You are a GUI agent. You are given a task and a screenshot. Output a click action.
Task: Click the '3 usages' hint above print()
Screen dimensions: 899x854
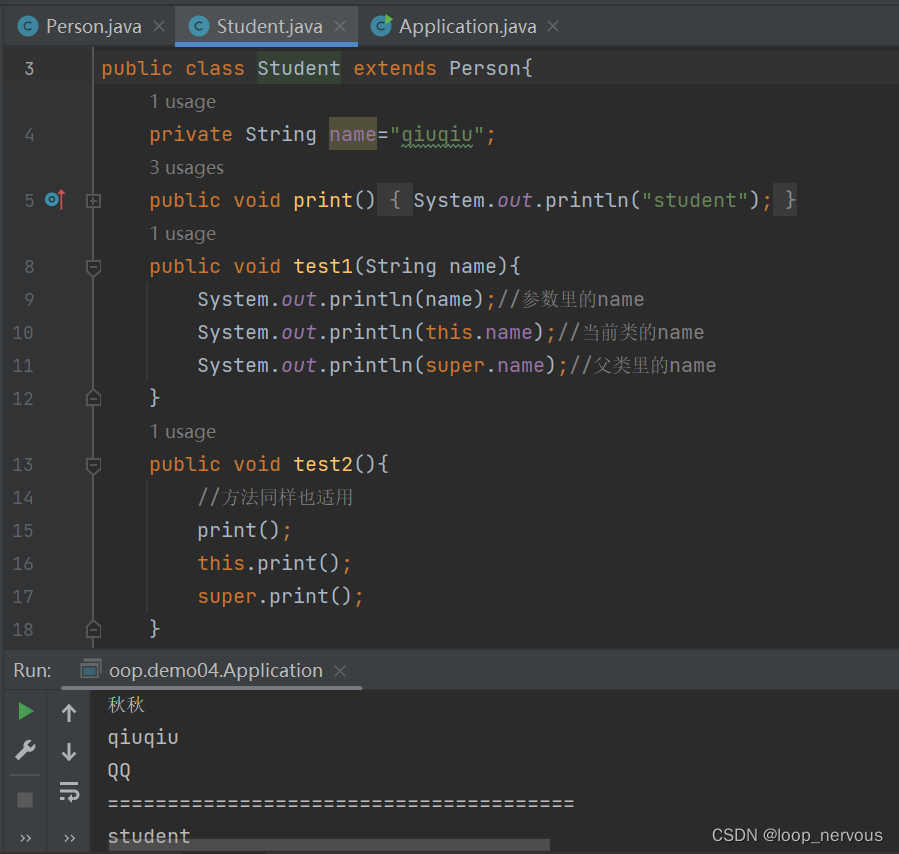[x=186, y=167]
